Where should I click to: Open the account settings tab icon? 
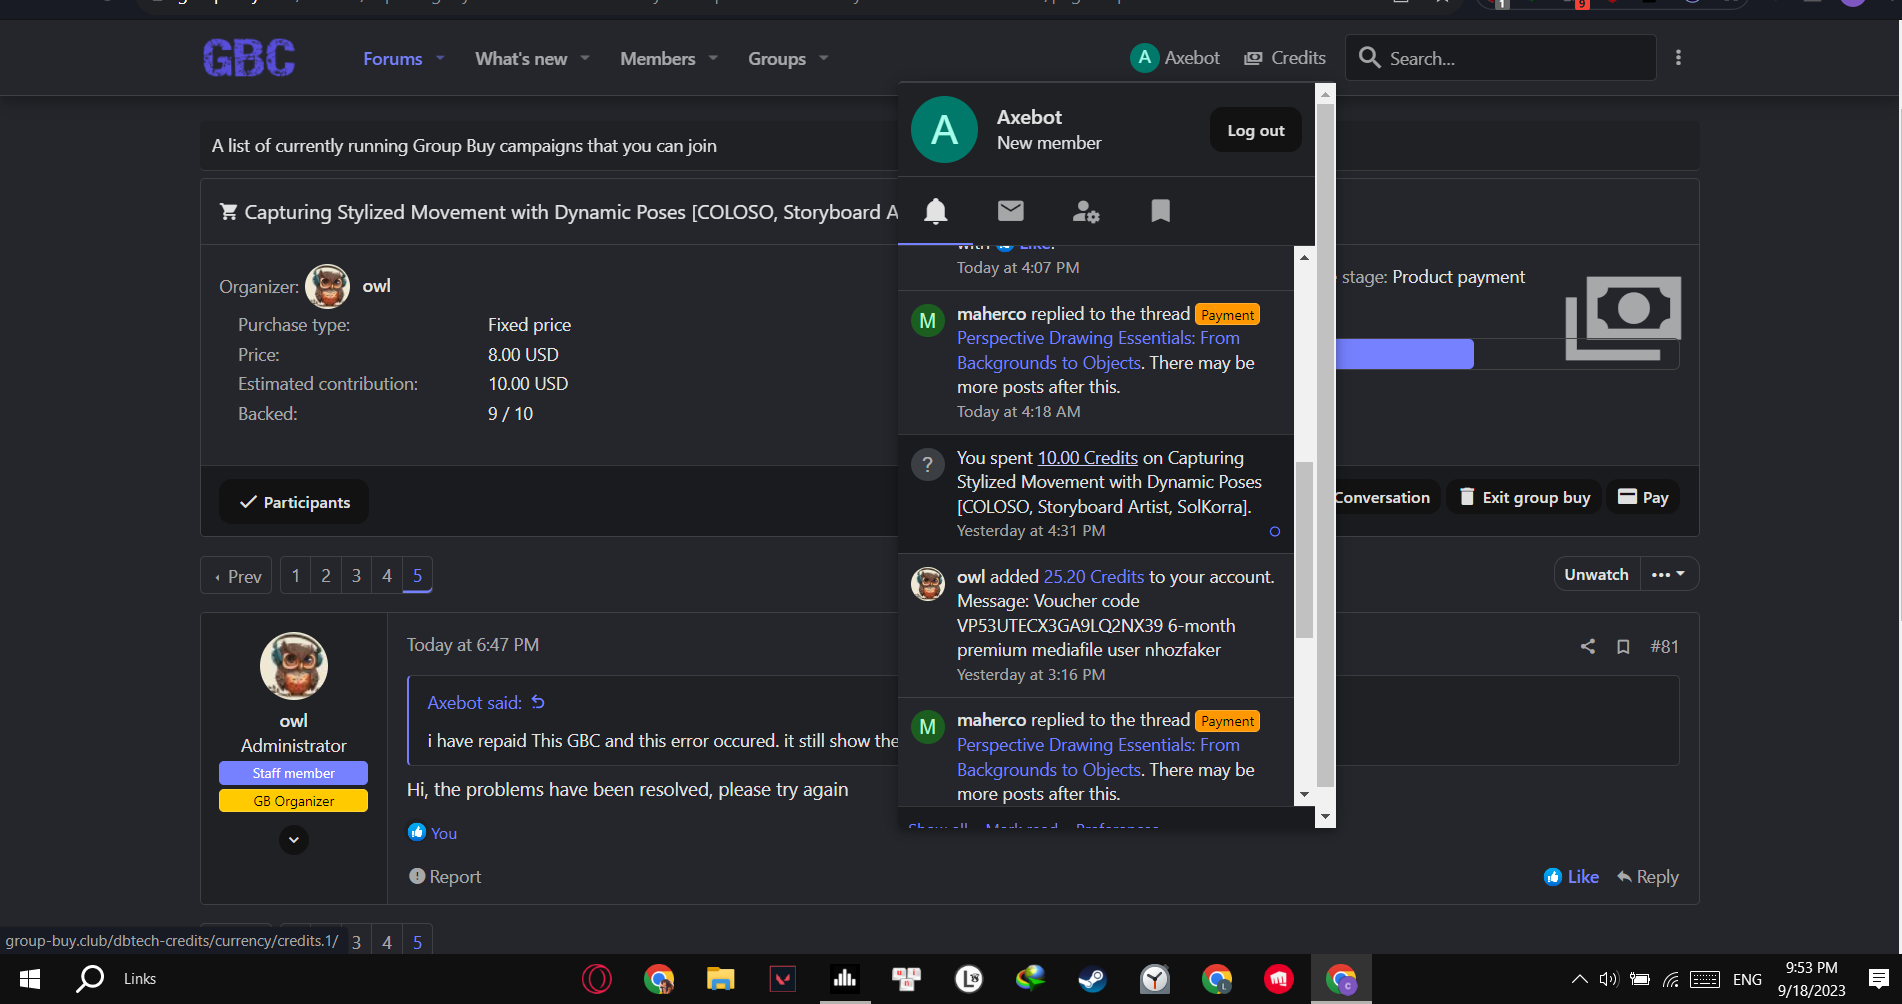click(x=1085, y=211)
